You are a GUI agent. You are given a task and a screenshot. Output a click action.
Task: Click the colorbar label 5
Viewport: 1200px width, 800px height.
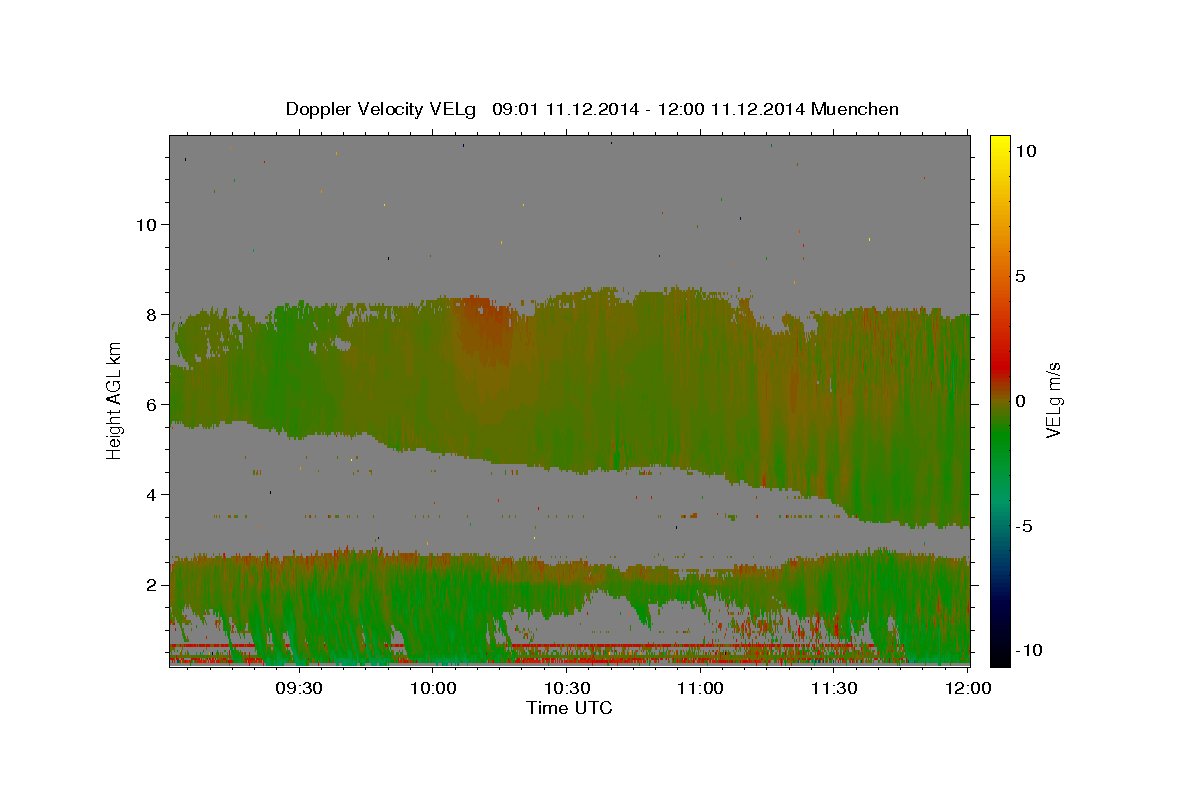[x=1021, y=276]
